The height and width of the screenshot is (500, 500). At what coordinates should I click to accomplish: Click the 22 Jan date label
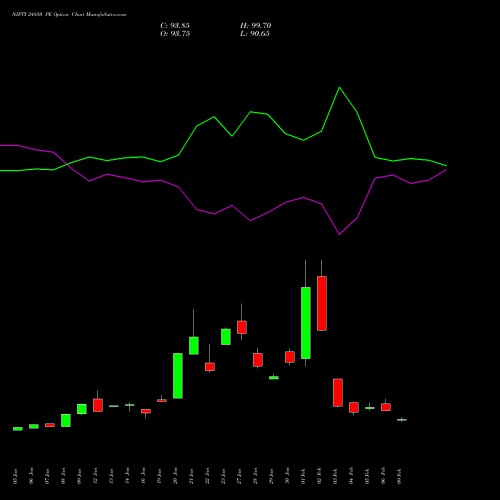[x=208, y=476]
